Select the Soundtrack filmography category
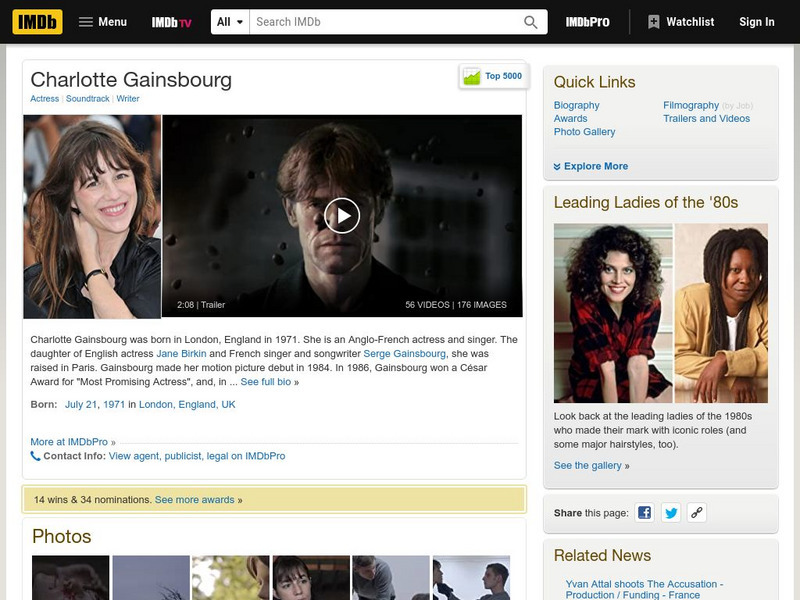Viewport: 800px width, 600px height. coord(90,99)
